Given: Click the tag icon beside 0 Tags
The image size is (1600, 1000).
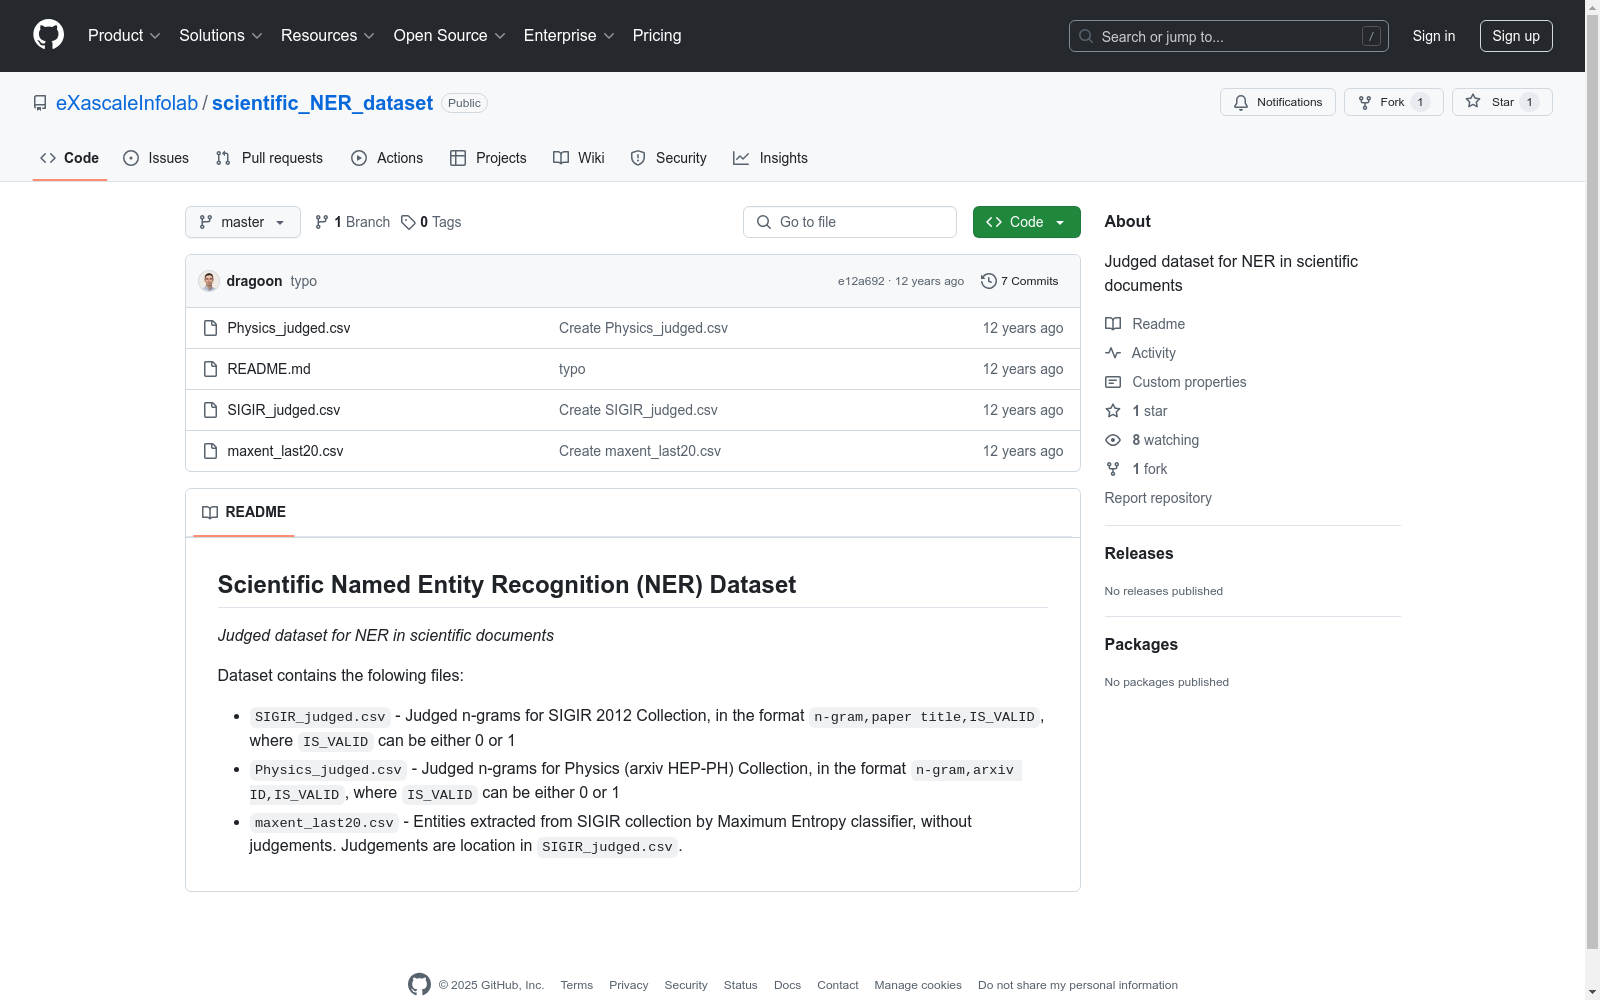Looking at the screenshot, I should [x=408, y=222].
